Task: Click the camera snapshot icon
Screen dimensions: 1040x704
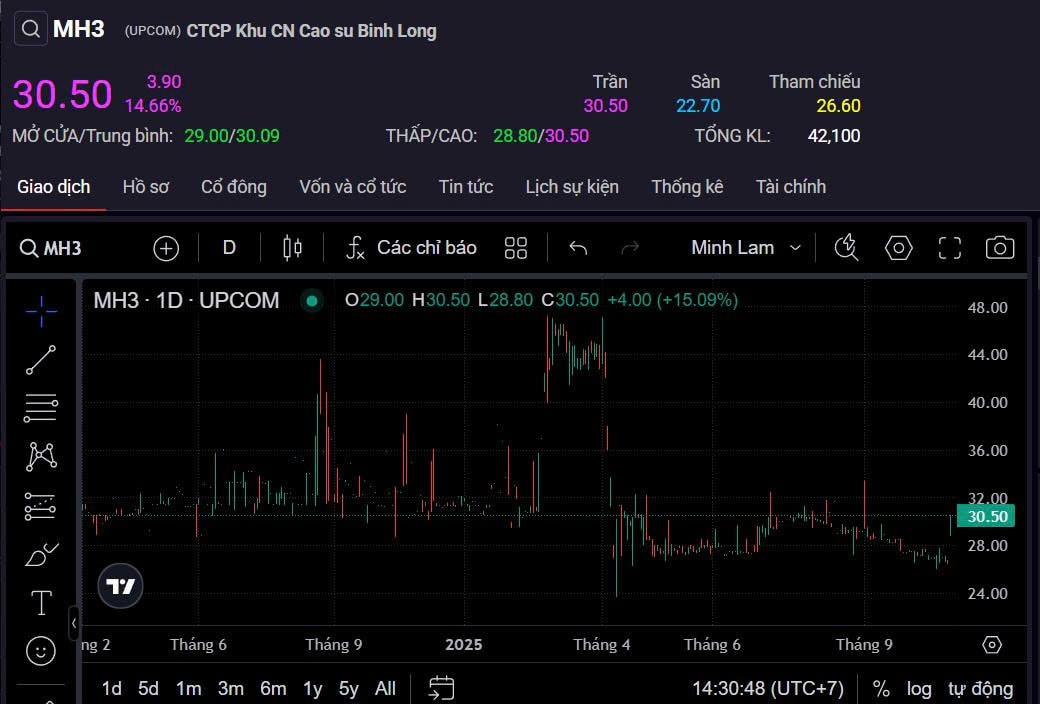Action: point(999,248)
